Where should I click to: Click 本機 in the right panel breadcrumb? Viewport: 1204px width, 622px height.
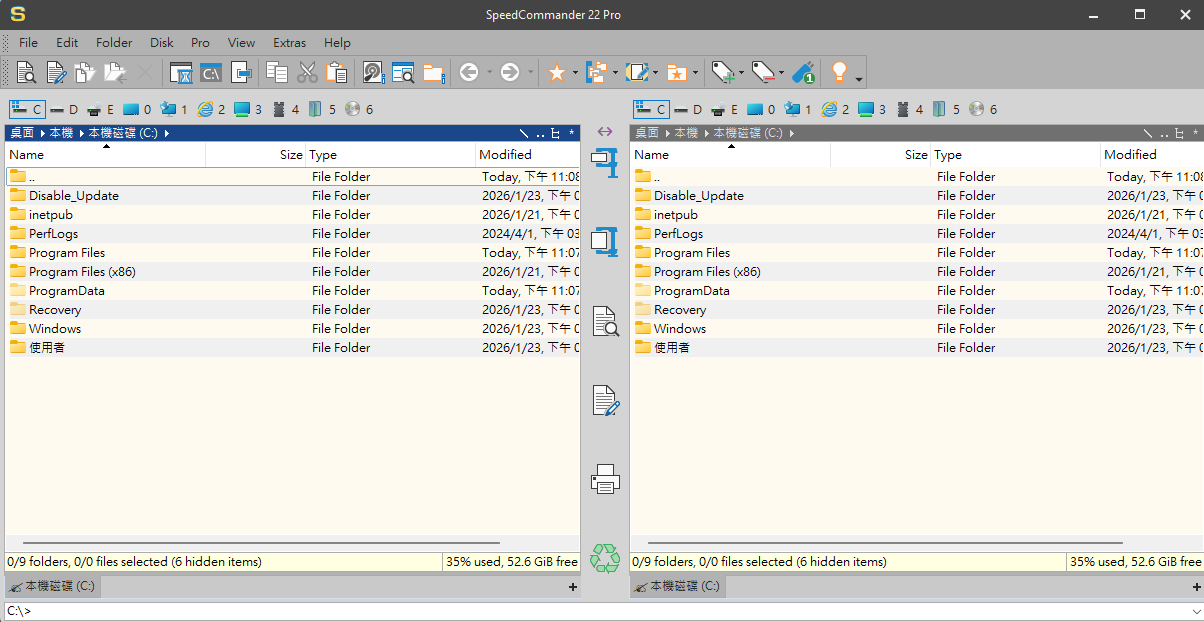click(686, 132)
